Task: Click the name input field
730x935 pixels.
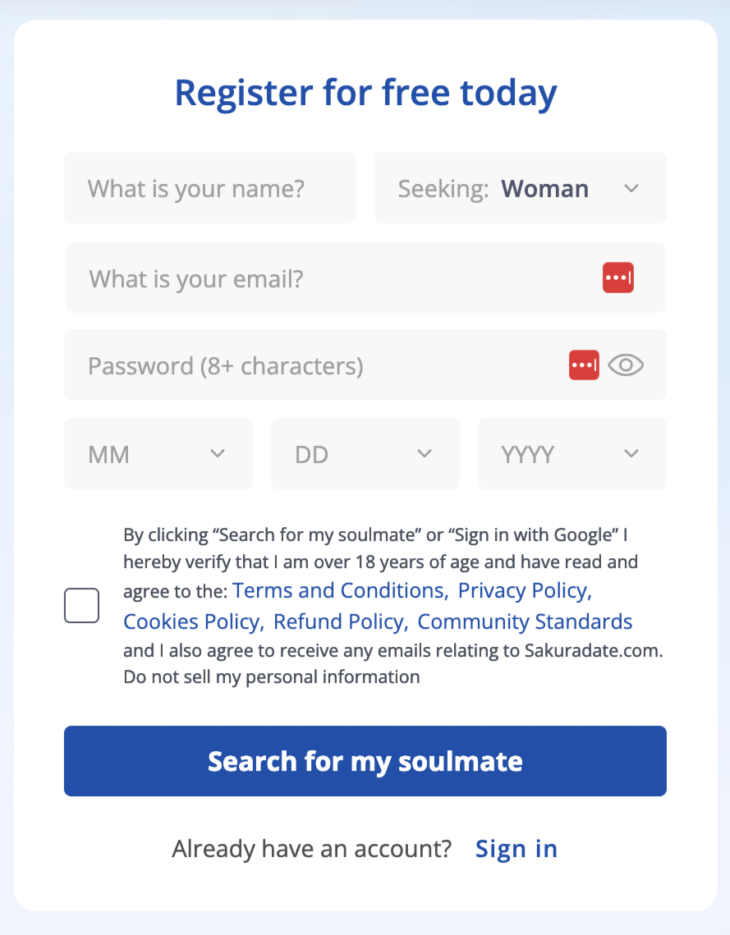Action: pos(210,188)
